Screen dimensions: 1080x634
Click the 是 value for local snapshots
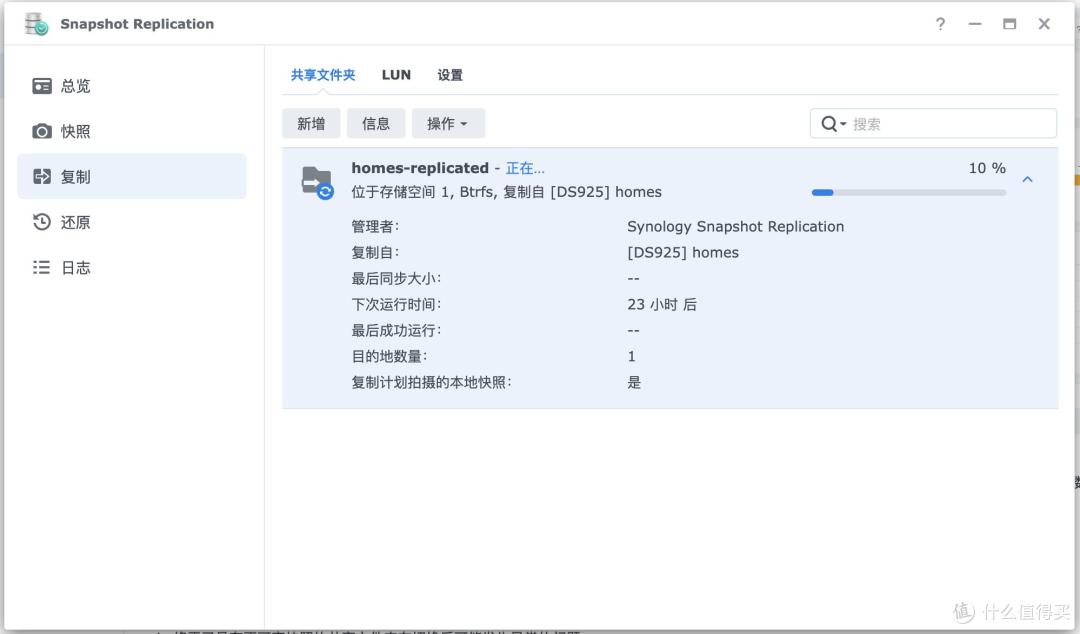634,382
